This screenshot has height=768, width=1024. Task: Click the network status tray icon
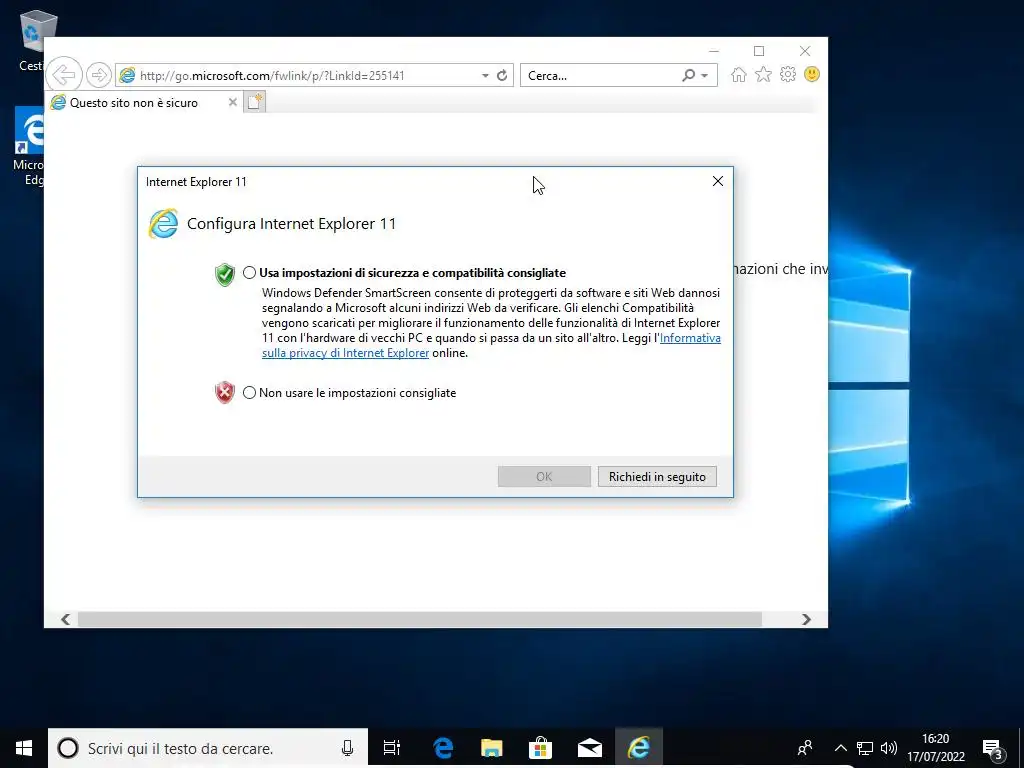(x=865, y=748)
